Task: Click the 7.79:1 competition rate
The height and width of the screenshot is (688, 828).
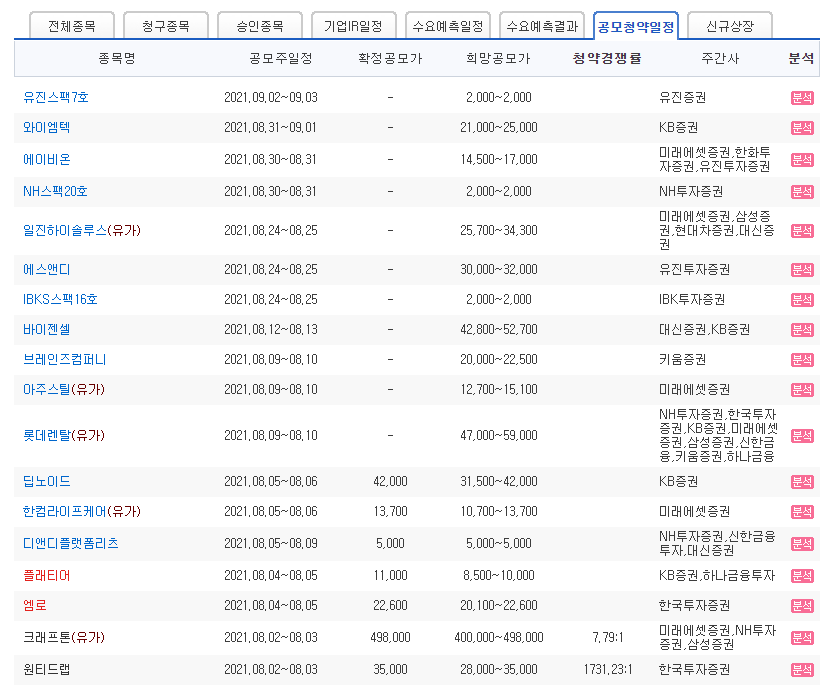Action: pyautogui.click(x=608, y=637)
